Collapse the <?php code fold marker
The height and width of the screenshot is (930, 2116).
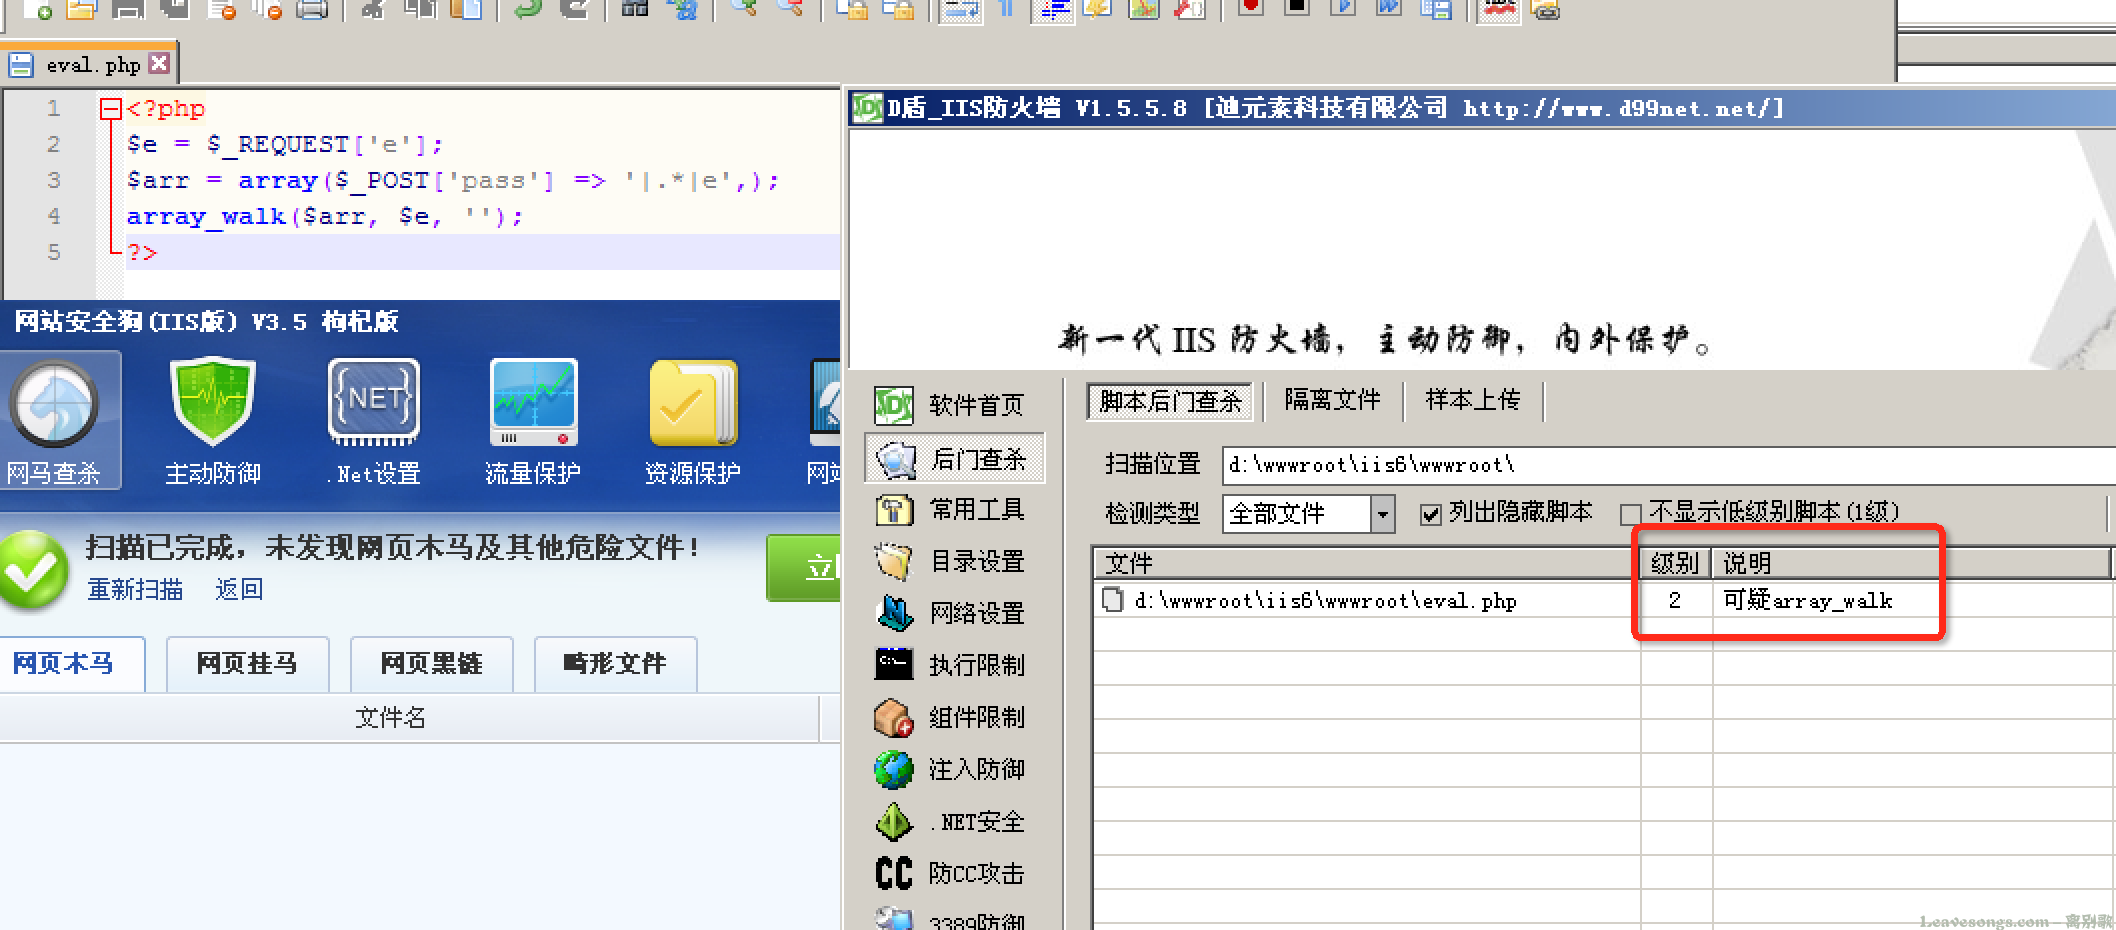110,109
